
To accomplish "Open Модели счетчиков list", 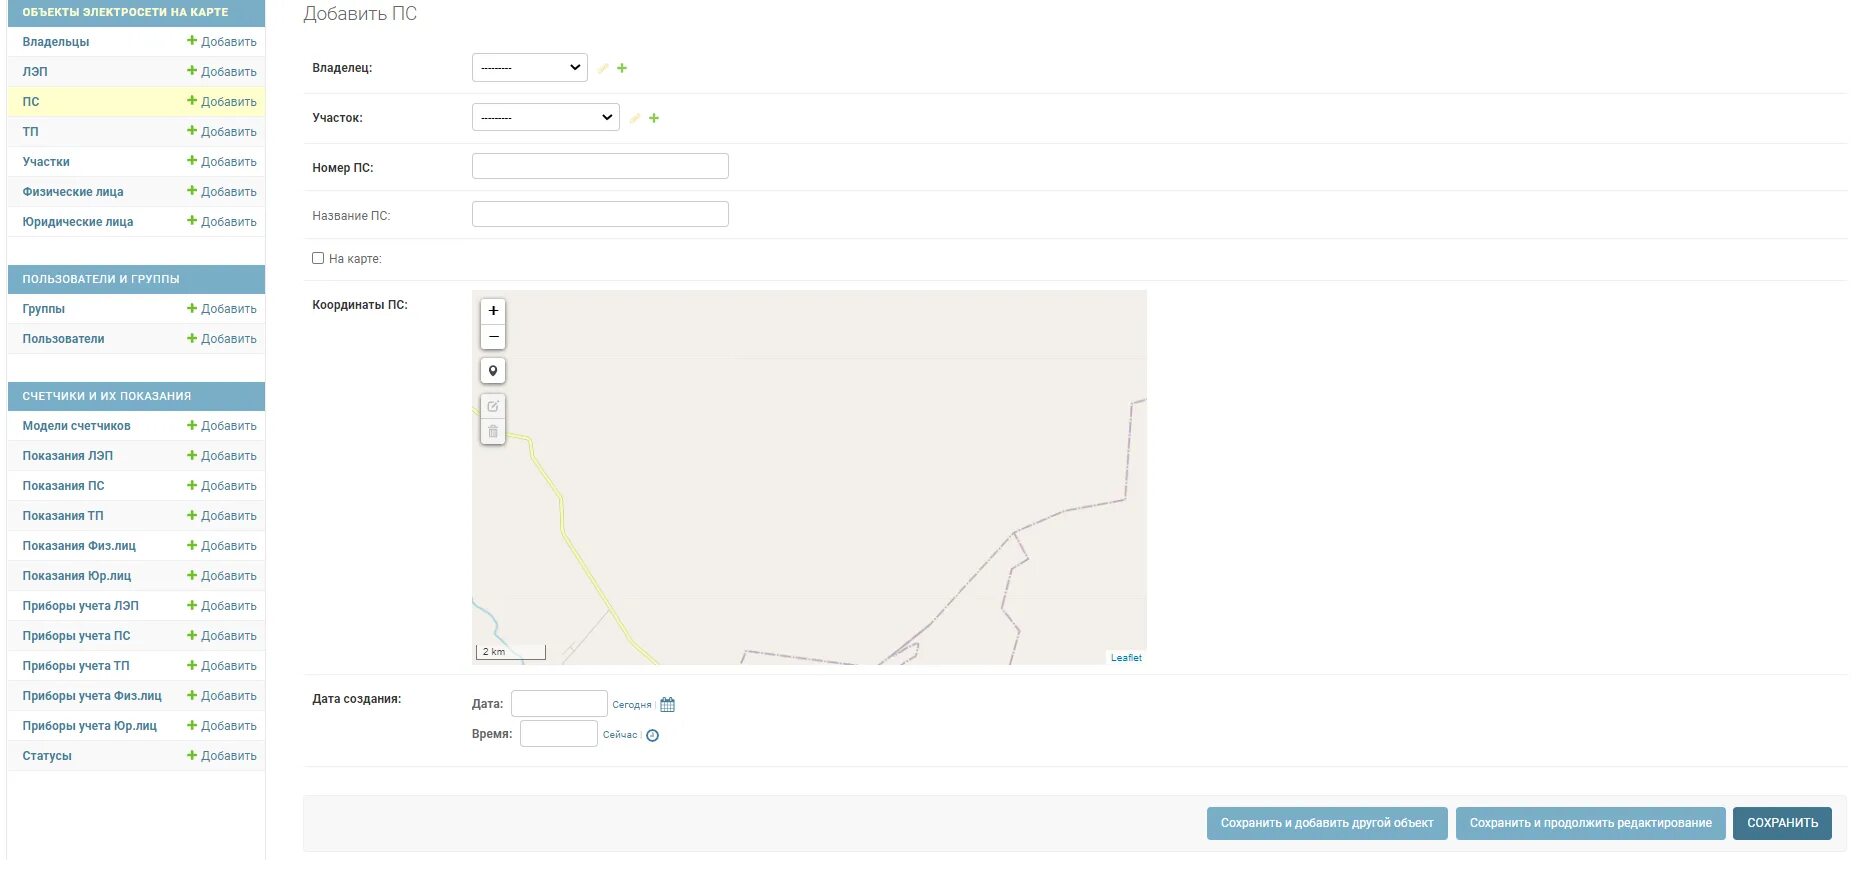I will tap(76, 426).
